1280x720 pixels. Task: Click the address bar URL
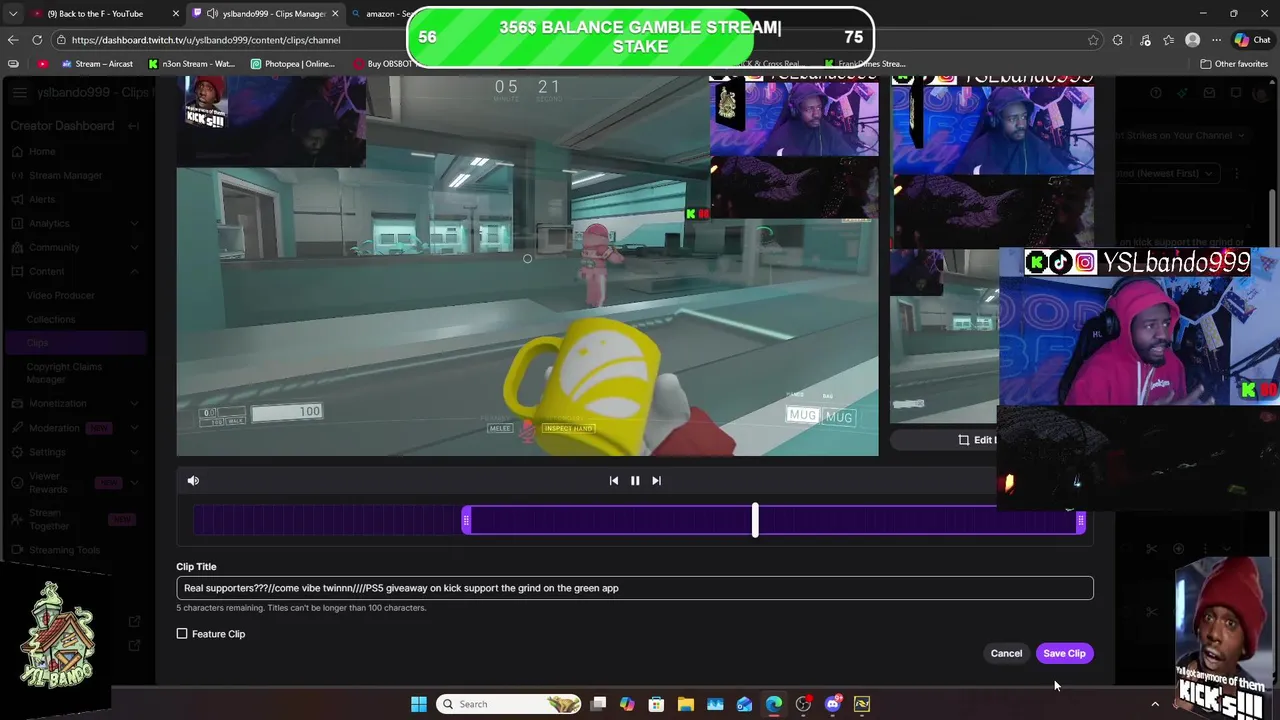206,40
